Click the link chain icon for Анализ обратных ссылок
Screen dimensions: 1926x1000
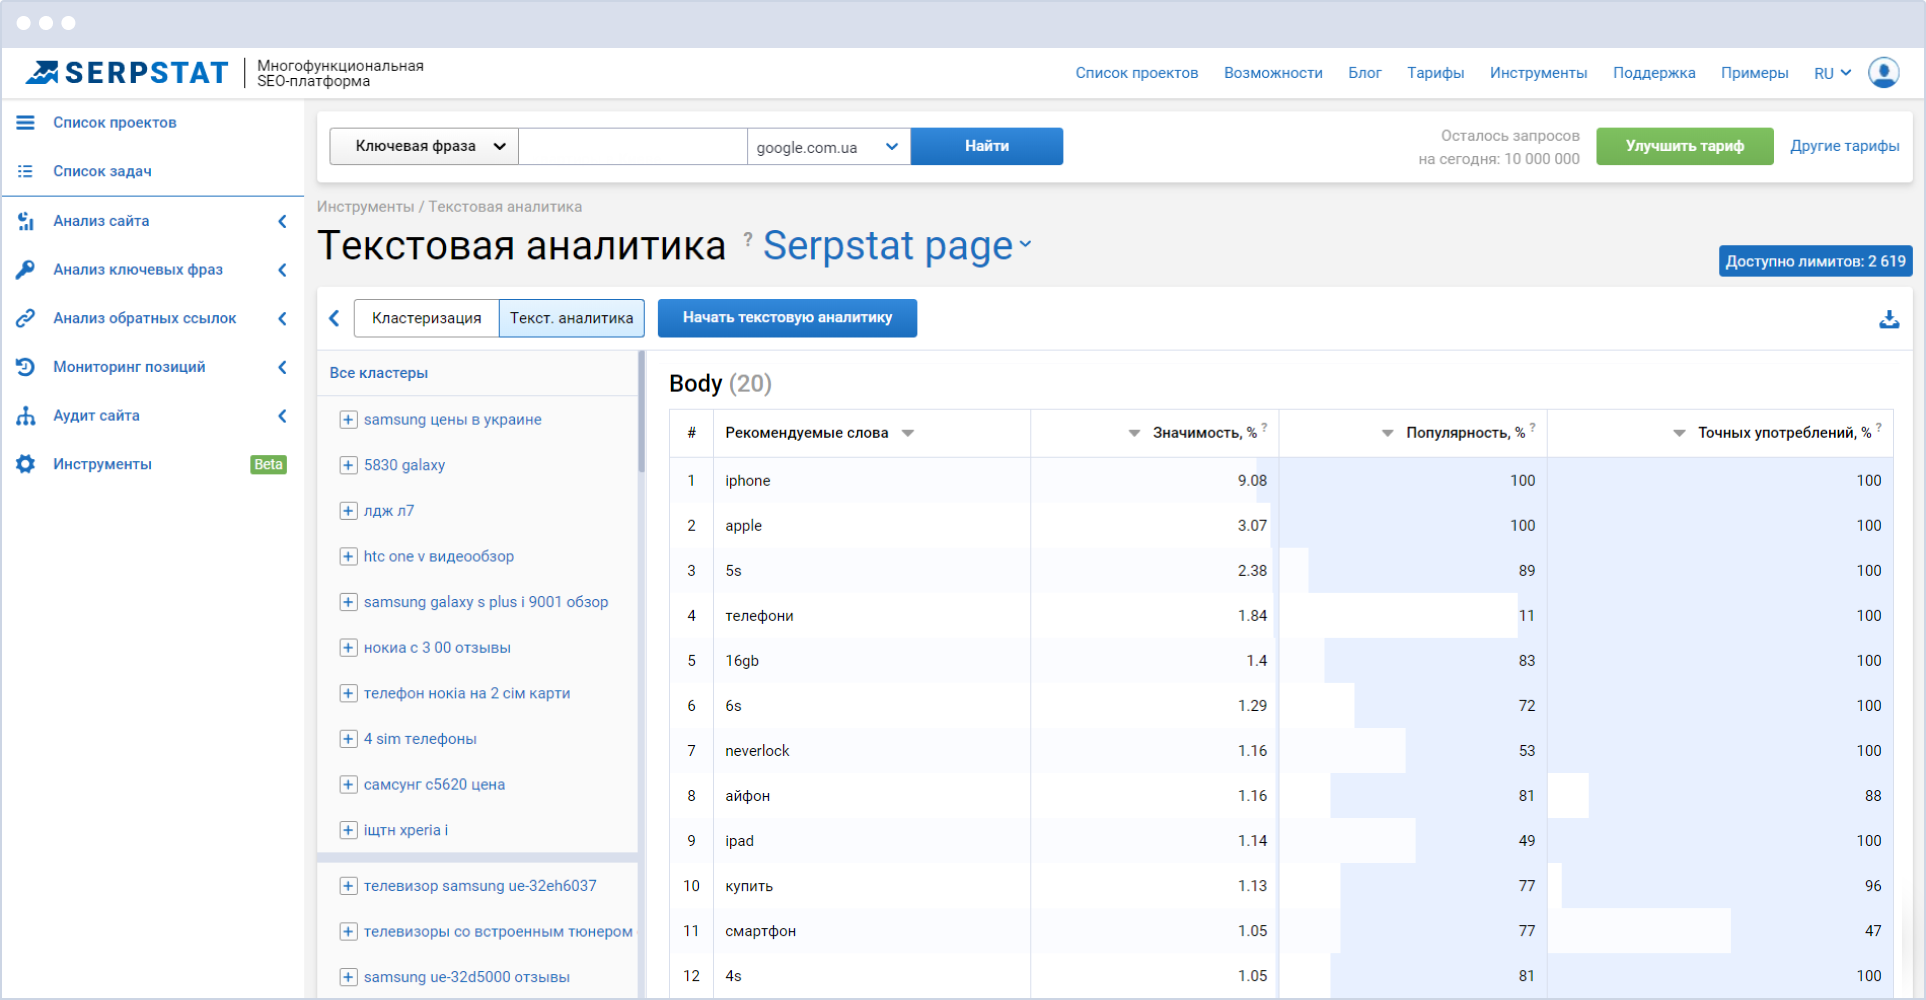26,318
